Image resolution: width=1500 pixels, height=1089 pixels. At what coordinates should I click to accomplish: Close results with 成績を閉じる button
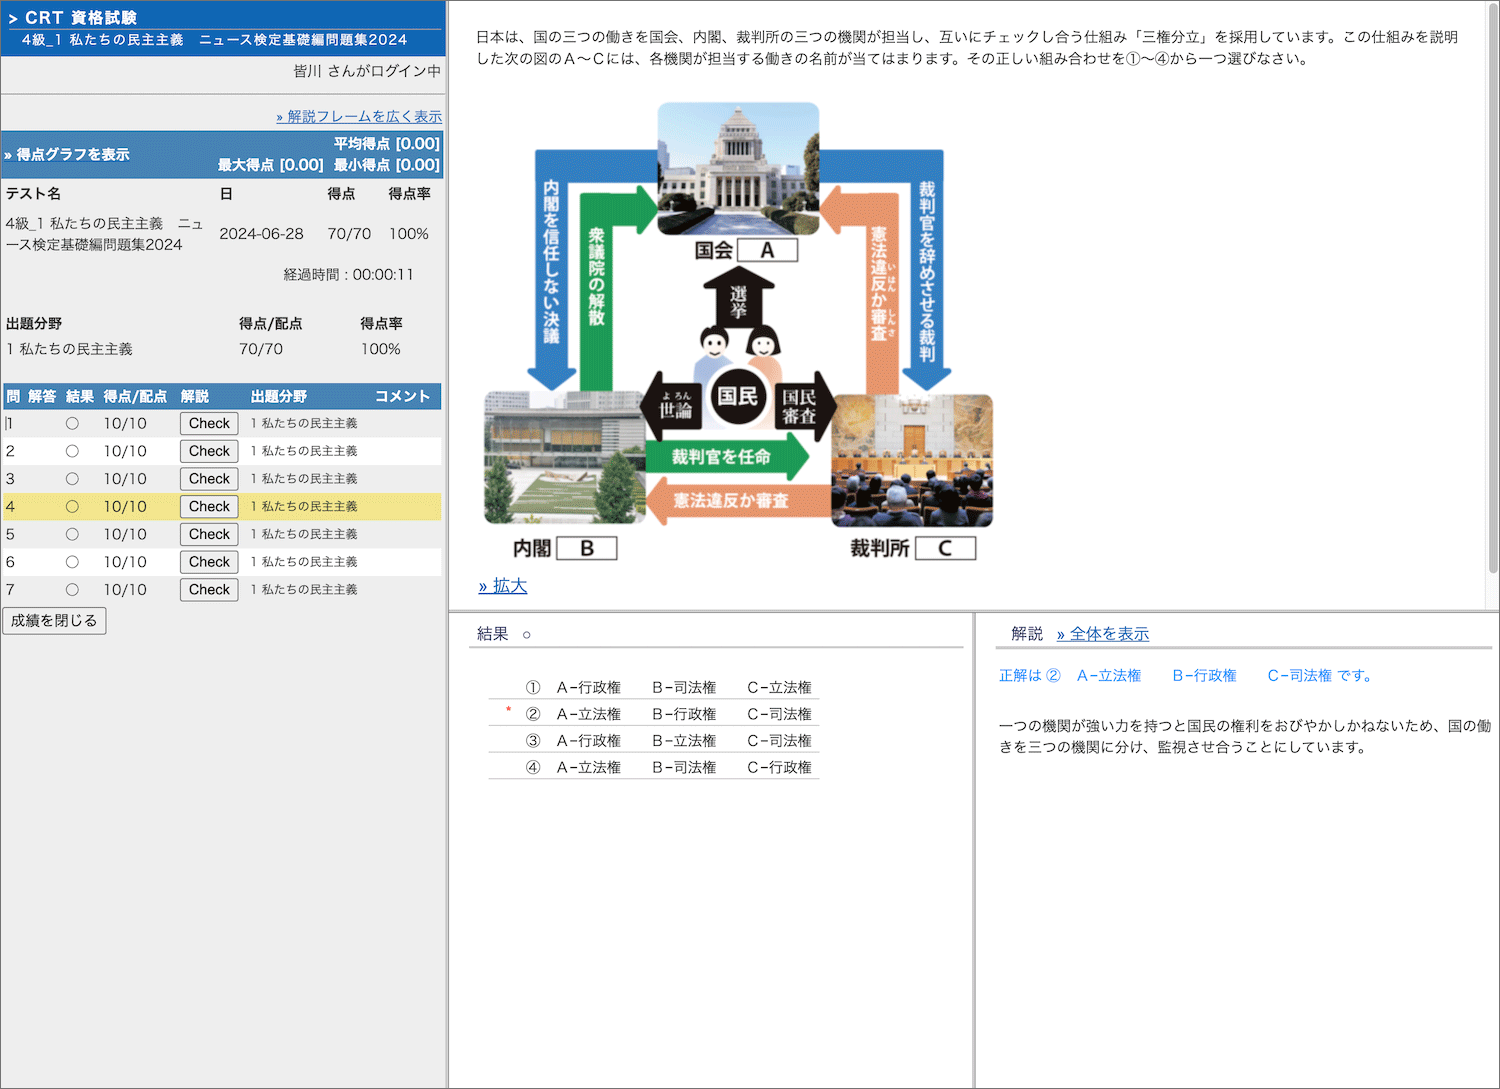[54, 621]
